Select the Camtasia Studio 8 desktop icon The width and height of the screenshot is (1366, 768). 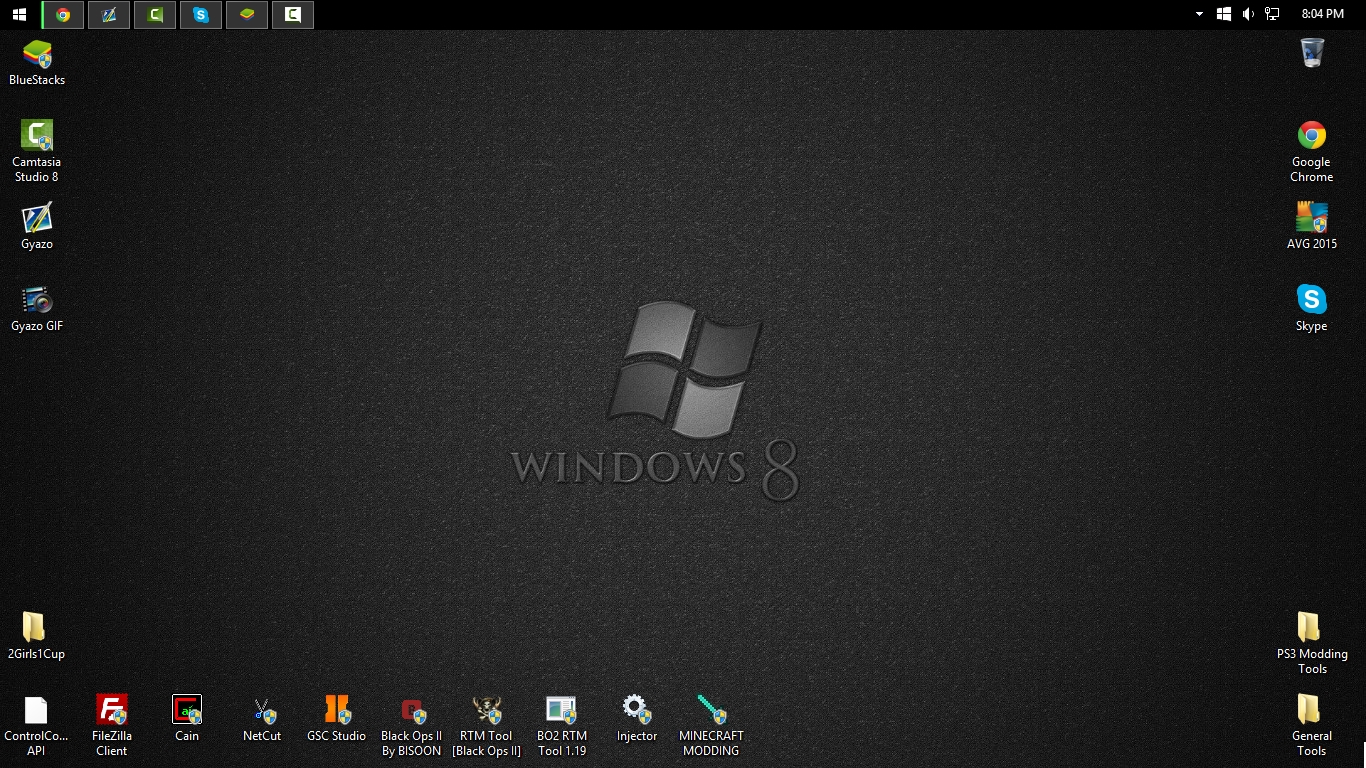coord(37,151)
